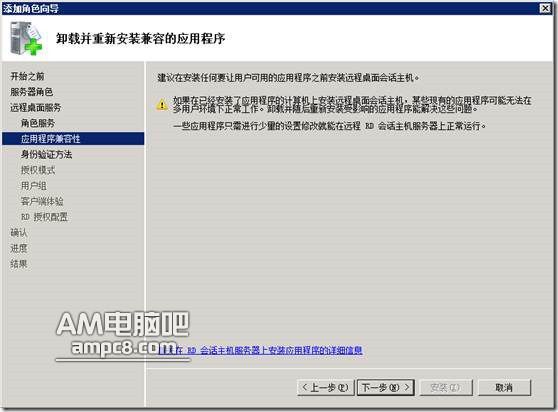Click the disabled 安装 button
The width and height of the screenshot is (558, 412).
tap(446, 387)
